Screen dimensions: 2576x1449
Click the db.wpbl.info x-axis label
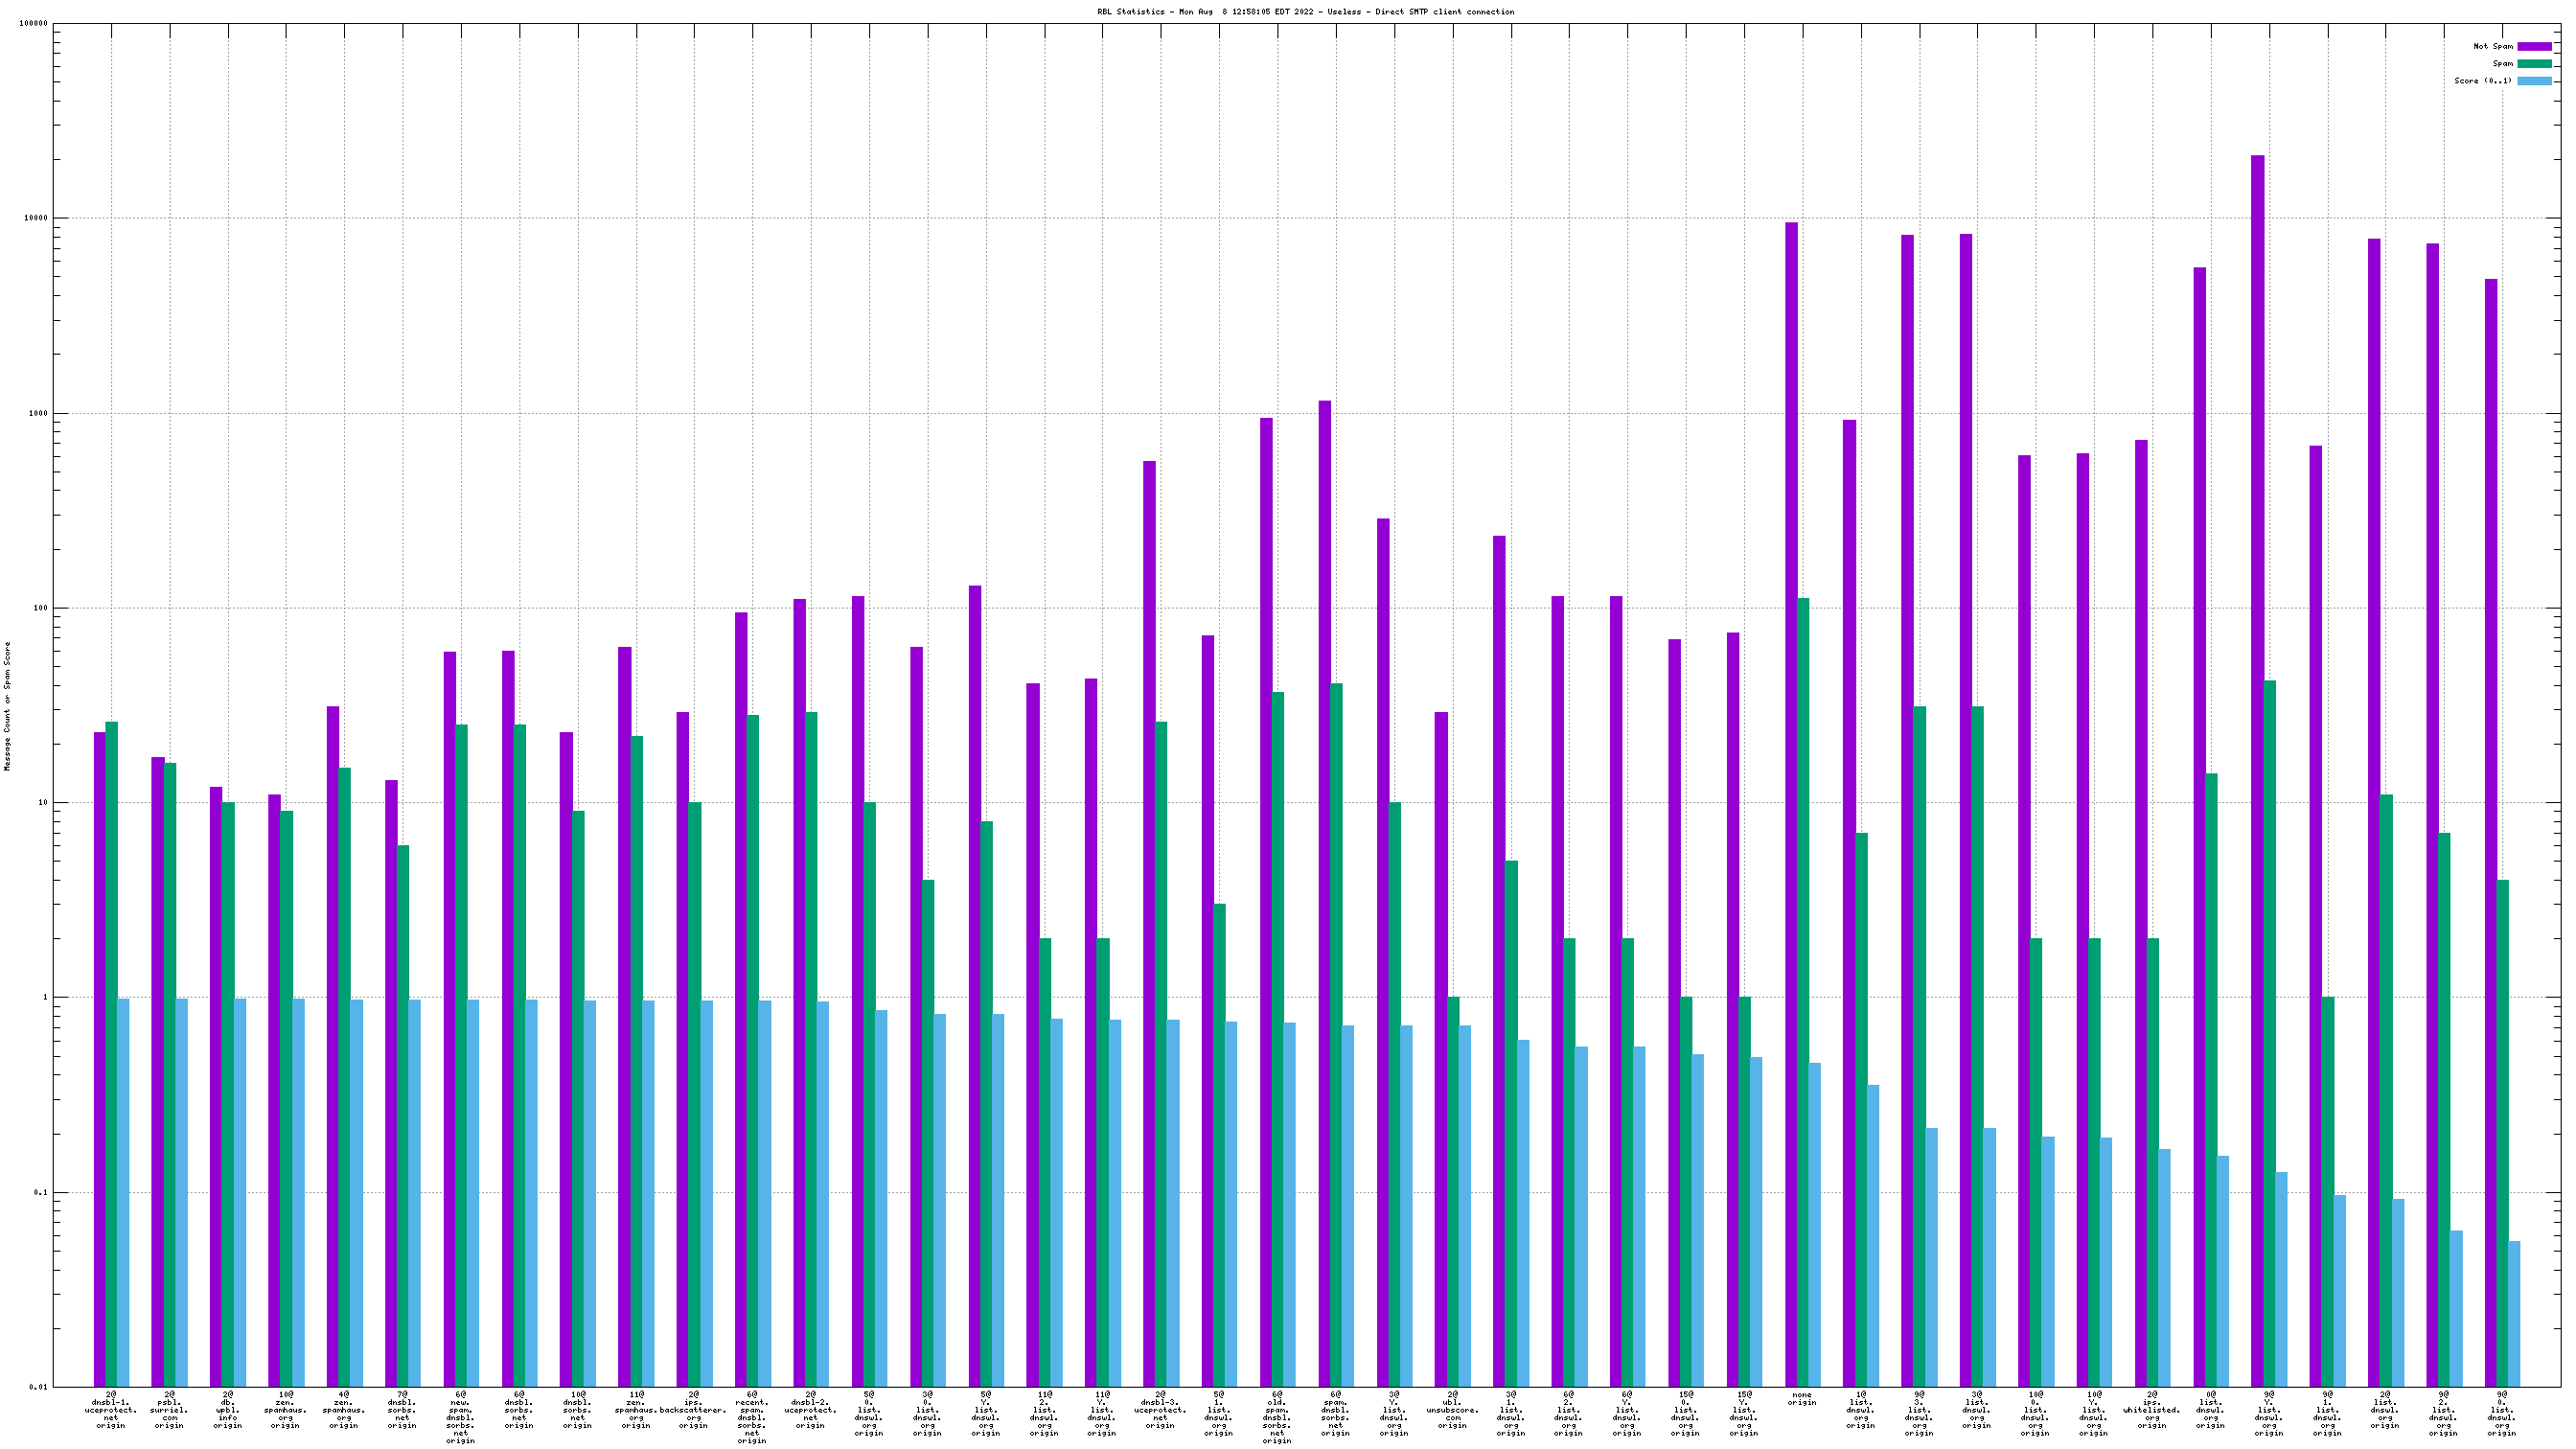(227, 1409)
